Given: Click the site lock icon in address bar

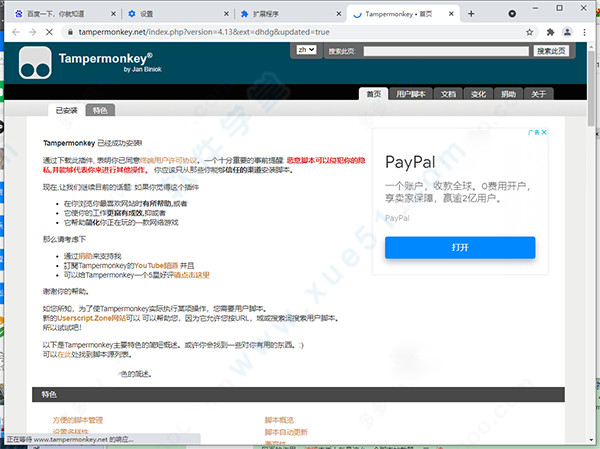Looking at the screenshot, I should click(x=70, y=32).
